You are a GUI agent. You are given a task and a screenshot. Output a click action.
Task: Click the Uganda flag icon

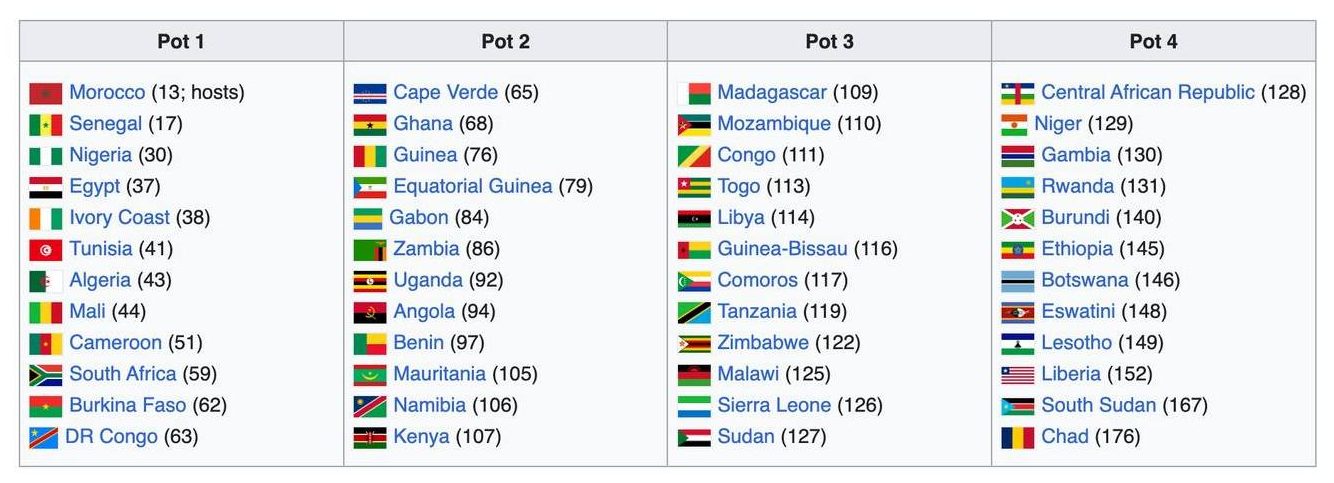point(370,281)
